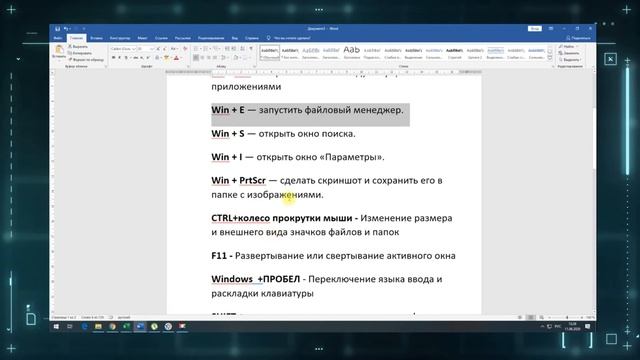Switch to print layout view in status bar

click(531, 317)
